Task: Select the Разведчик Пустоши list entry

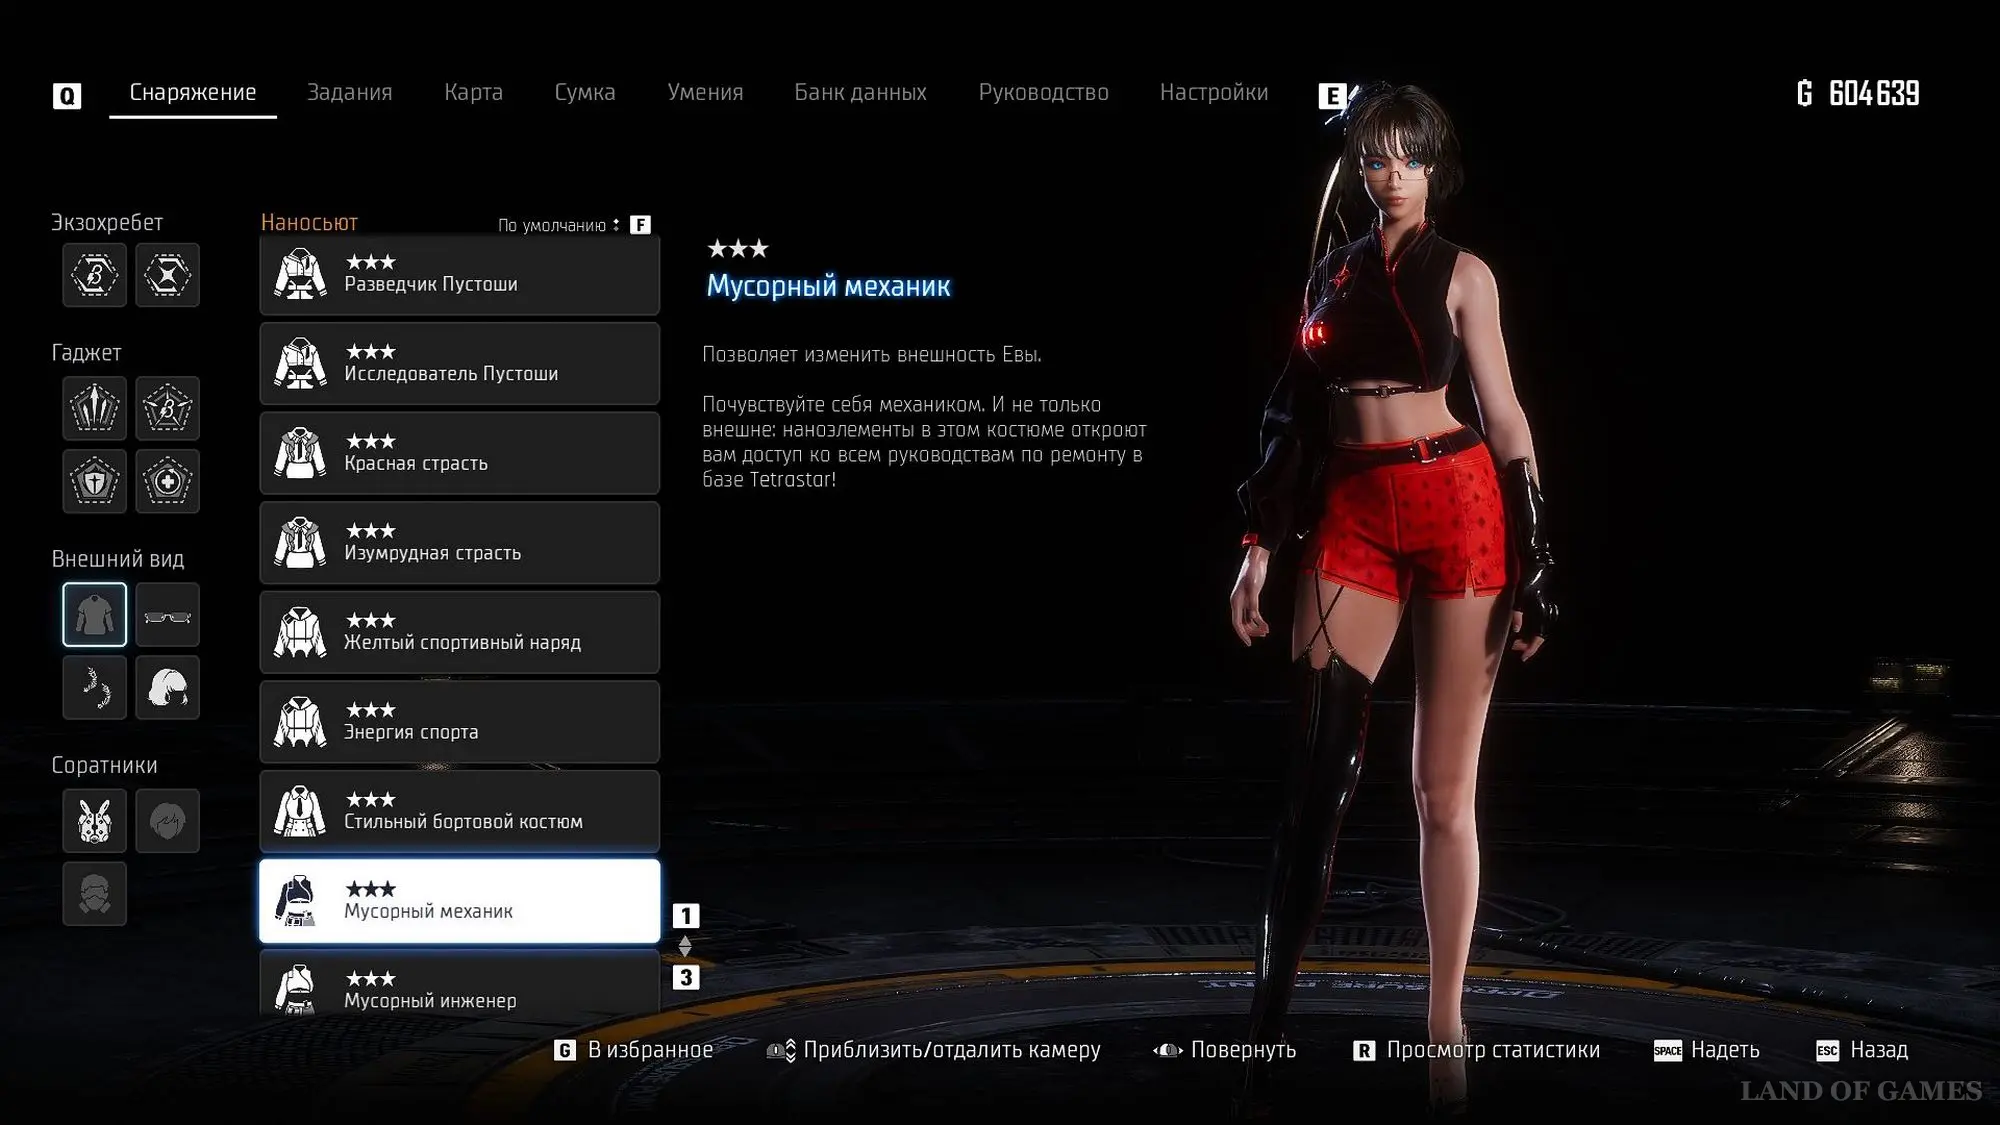Action: tap(459, 274)
